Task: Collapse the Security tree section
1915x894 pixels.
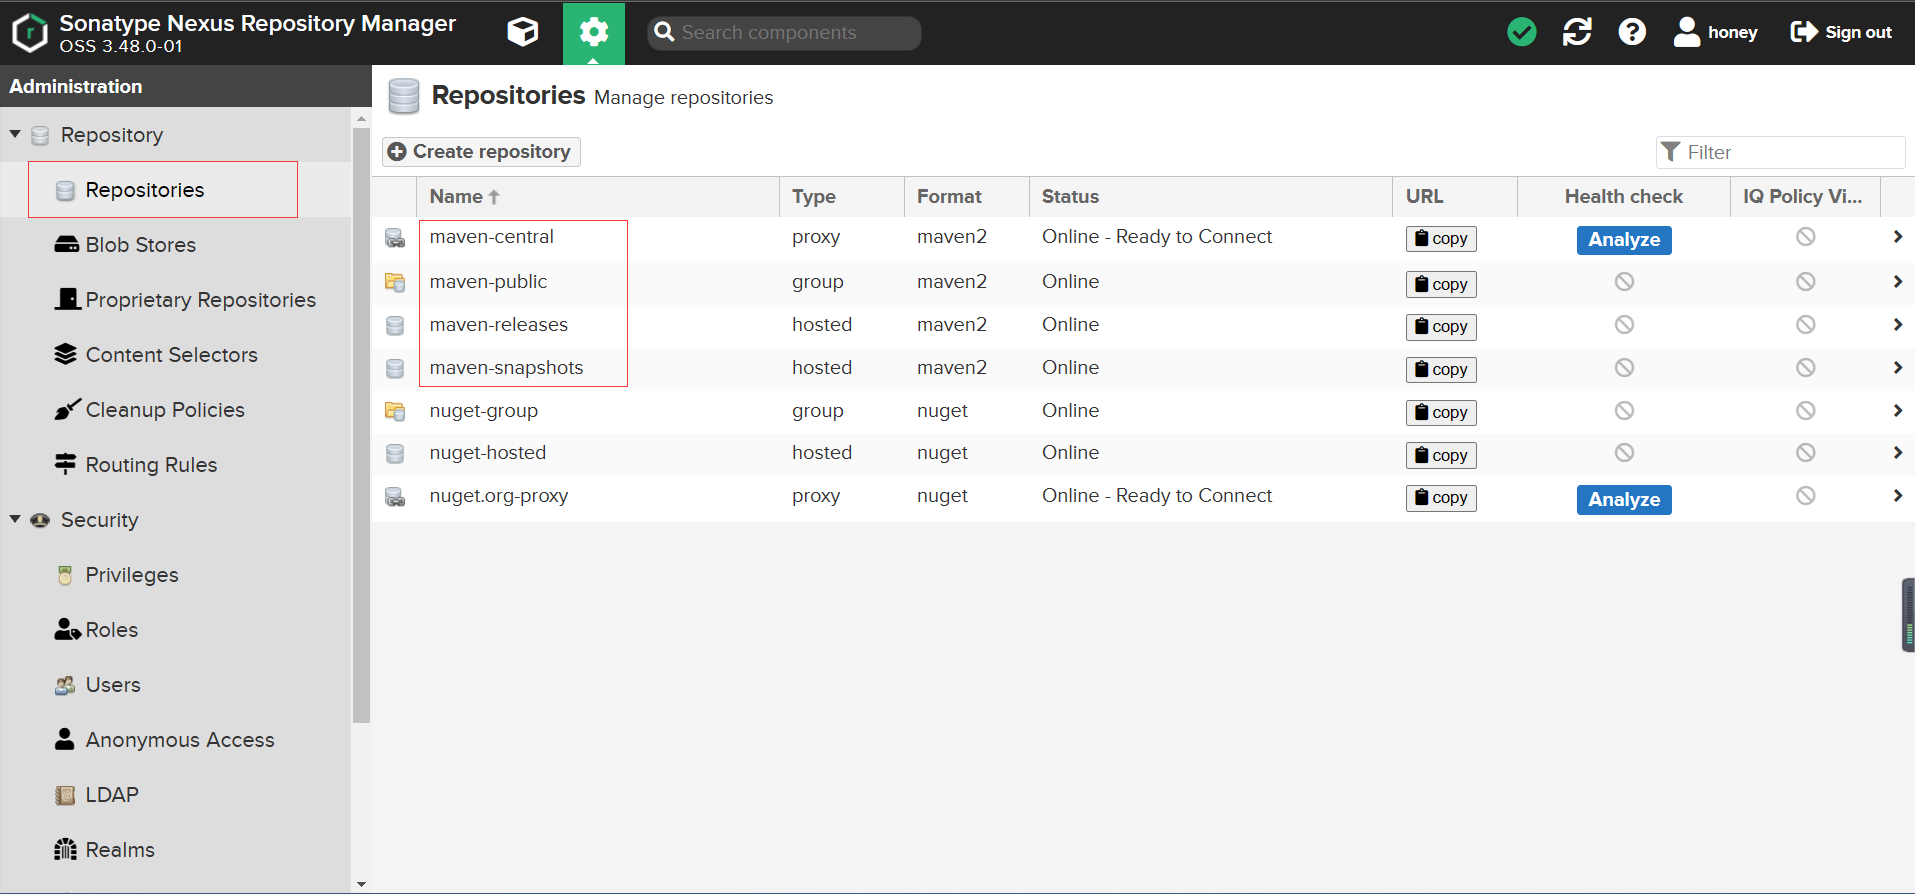Action: (15, 519)
